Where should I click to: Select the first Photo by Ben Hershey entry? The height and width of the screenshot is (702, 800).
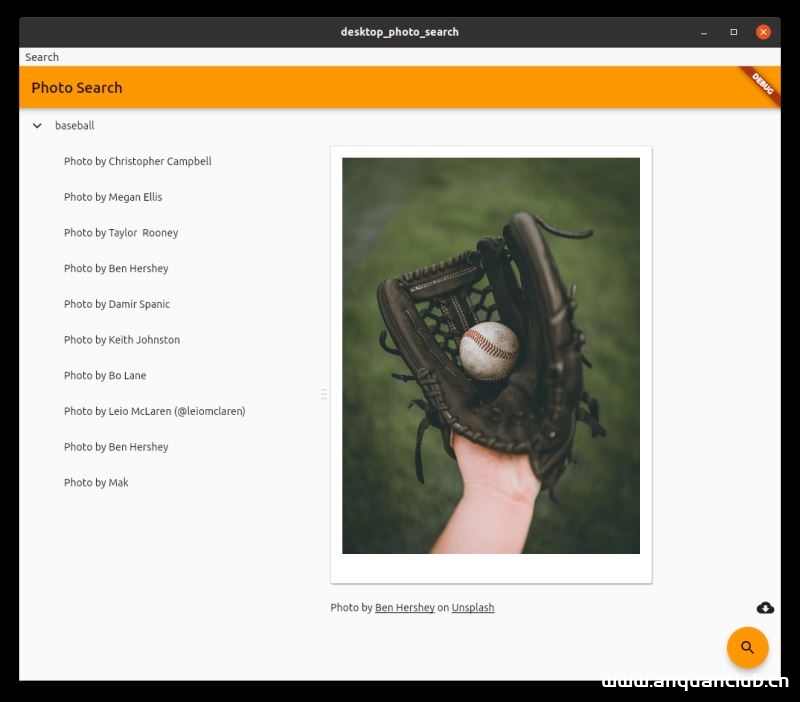116,268
